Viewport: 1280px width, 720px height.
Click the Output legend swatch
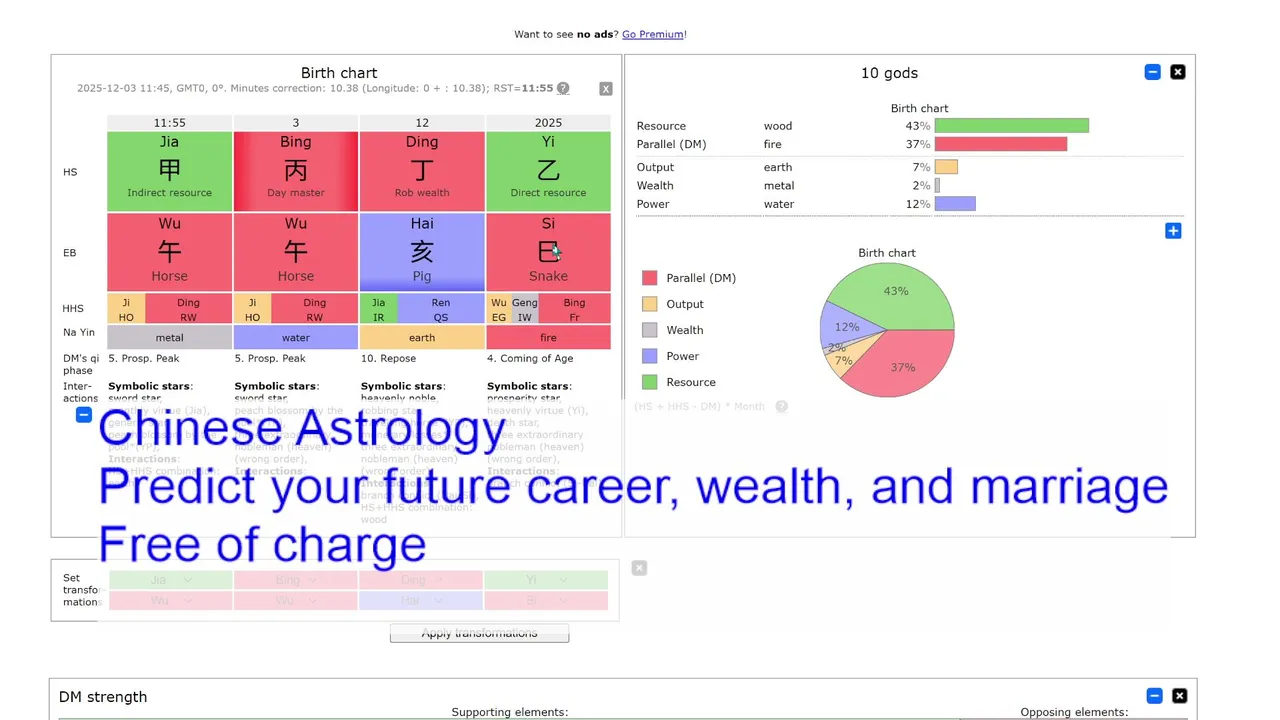pyautogui.click(x=650, y=304)
